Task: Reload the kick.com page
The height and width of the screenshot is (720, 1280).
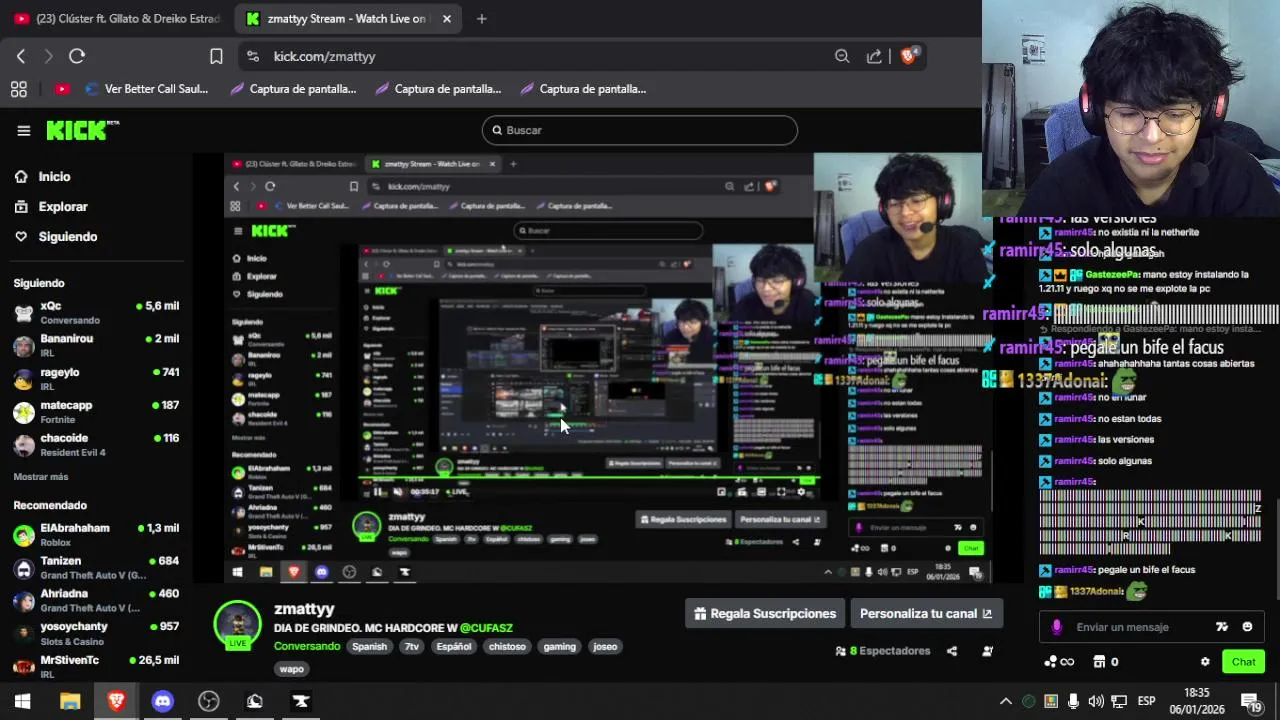Action: click(77, 56)
